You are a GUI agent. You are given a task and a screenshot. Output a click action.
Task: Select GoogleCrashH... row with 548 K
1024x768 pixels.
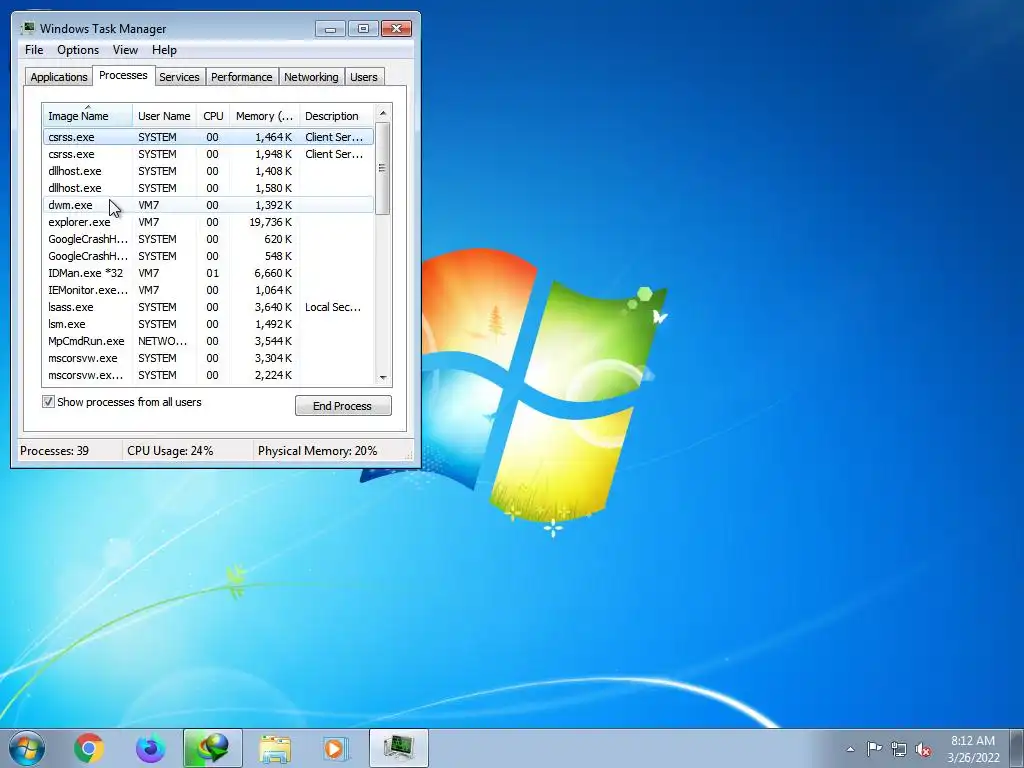point(208,256)
